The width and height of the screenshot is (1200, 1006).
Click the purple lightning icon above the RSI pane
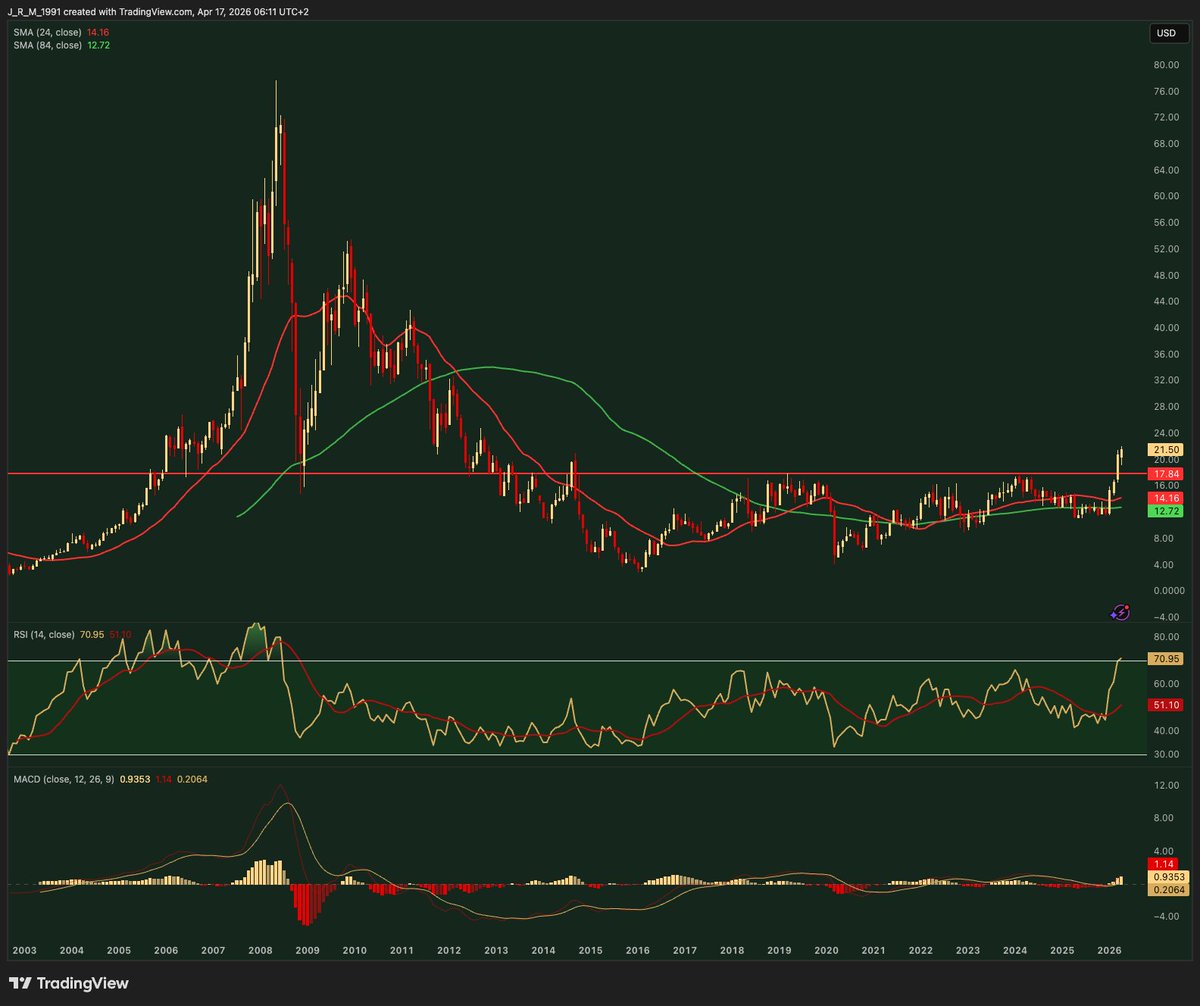(x=1122, y=611)
